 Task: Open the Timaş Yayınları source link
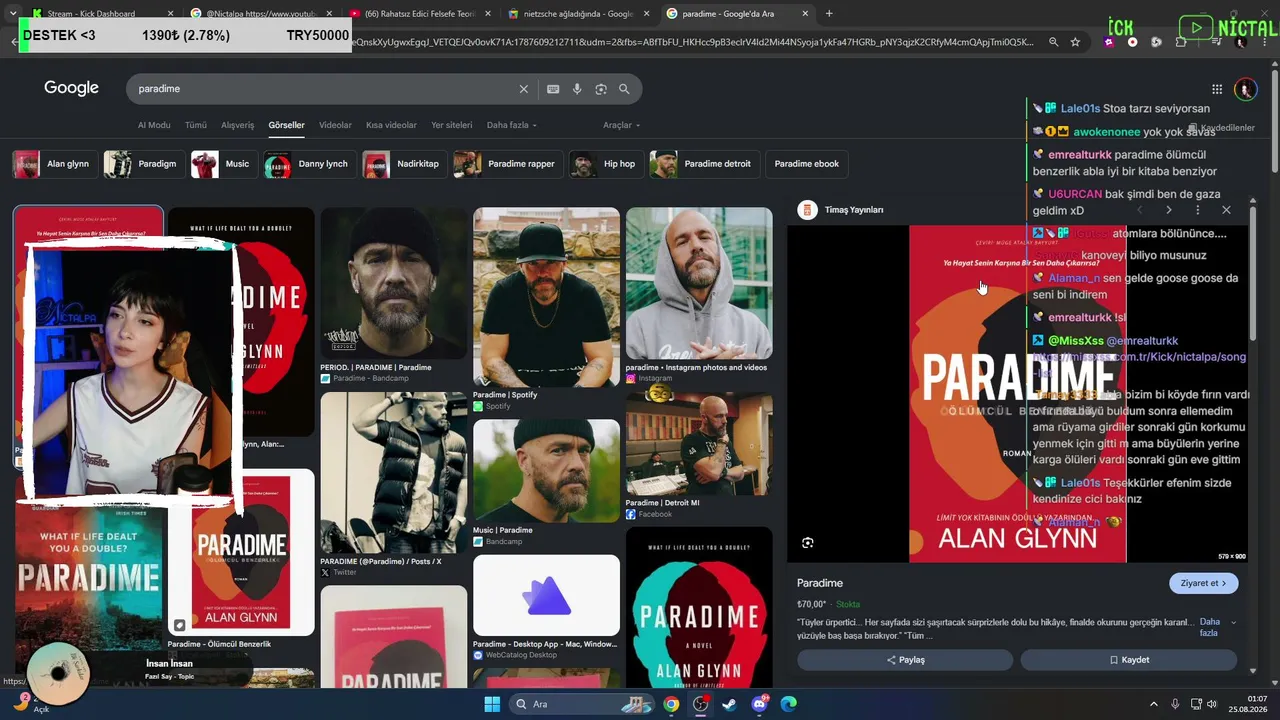coord(841,210)
